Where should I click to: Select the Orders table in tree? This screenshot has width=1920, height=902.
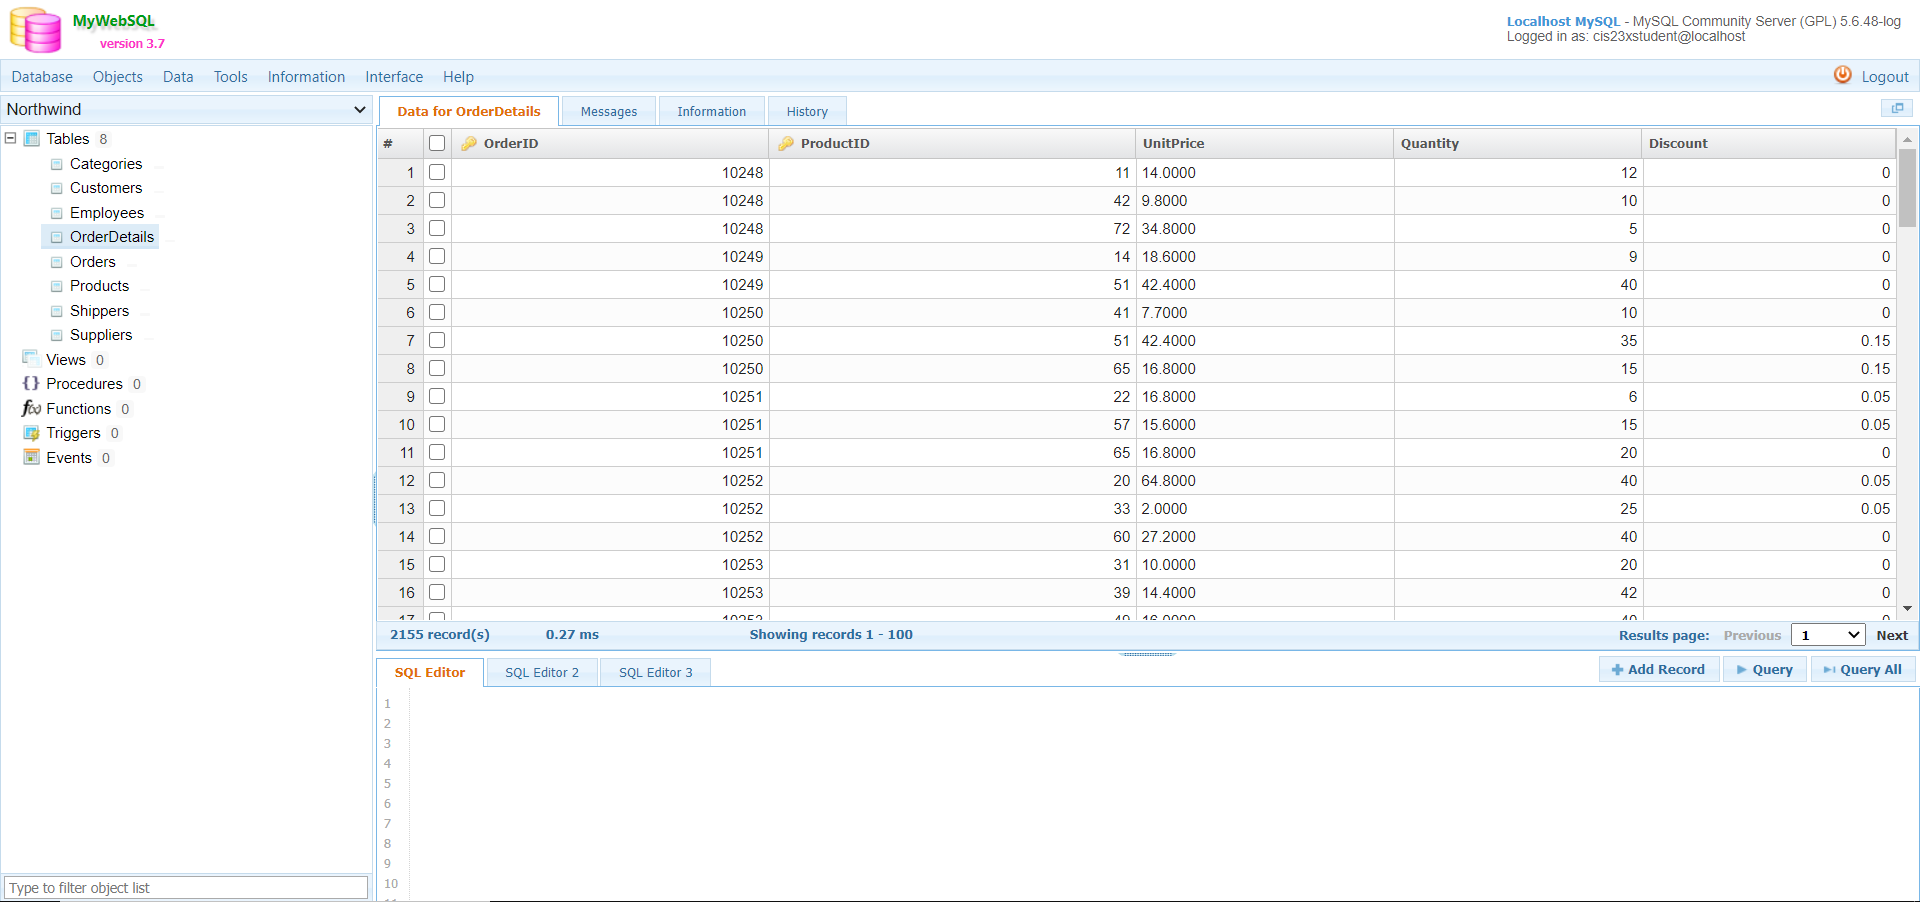pos(93,262)
